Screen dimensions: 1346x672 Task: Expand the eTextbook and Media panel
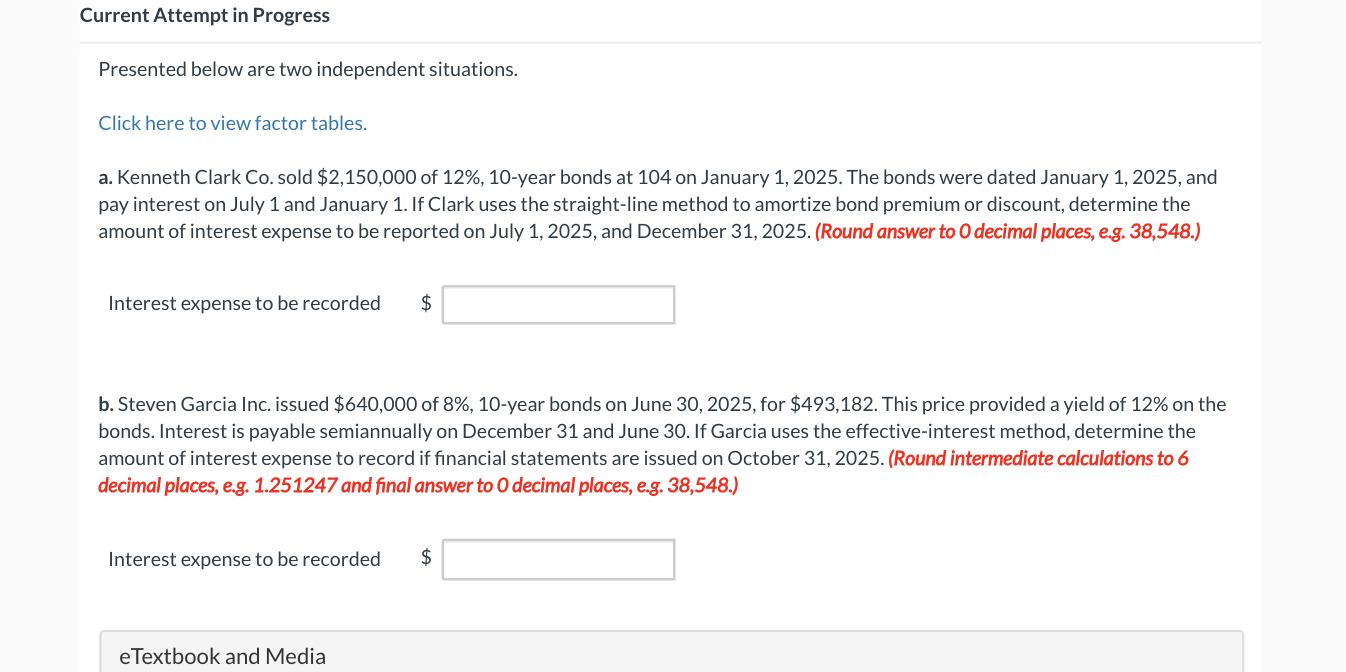tap(222, 656)
